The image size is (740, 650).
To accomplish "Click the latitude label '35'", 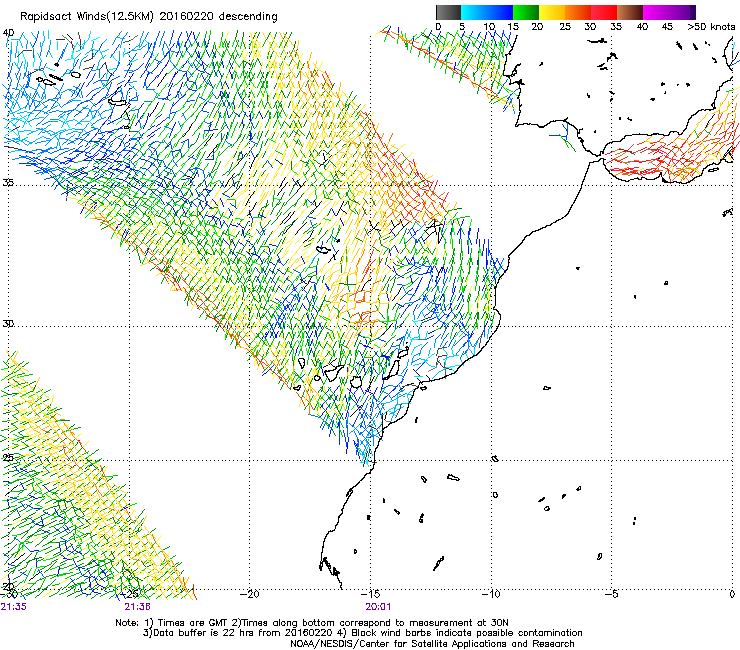I will click(x=8, y=182).
